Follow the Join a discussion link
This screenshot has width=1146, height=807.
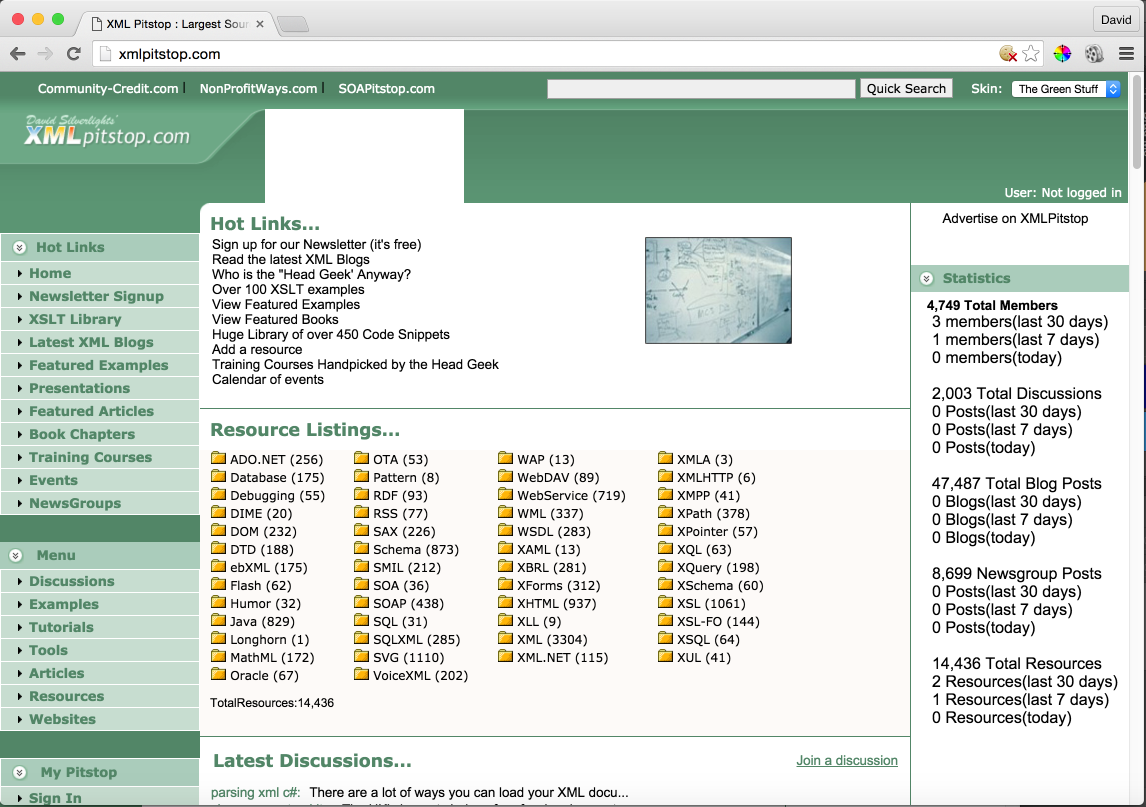tap(847, 760)
